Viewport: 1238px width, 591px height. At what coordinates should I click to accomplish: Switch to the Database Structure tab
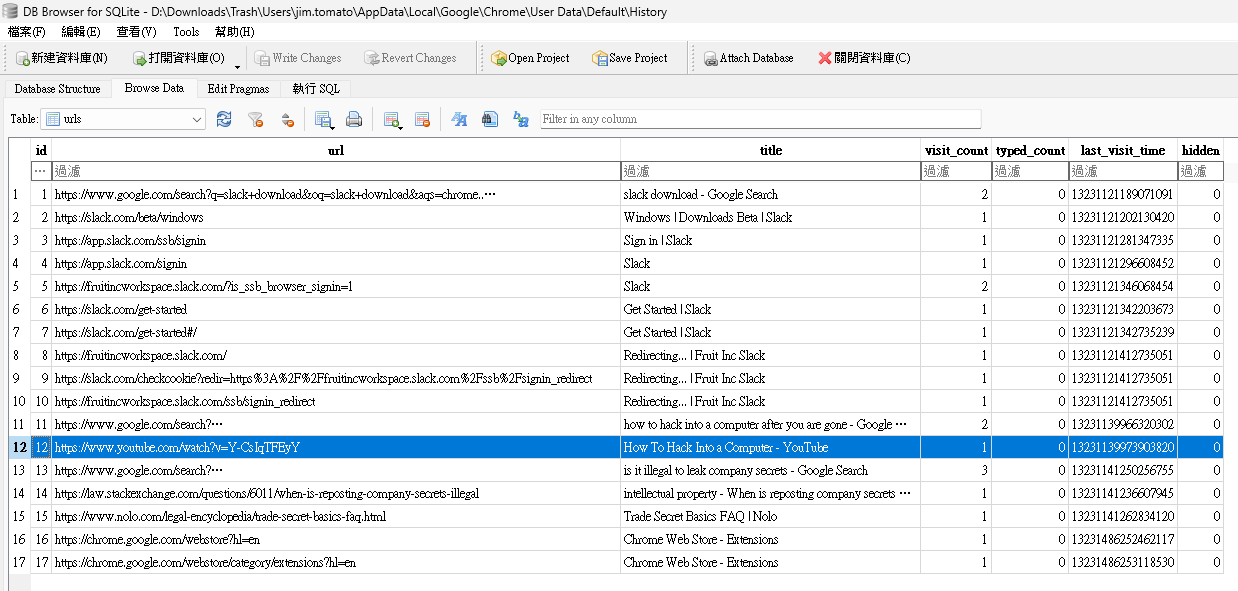(57, 89)
